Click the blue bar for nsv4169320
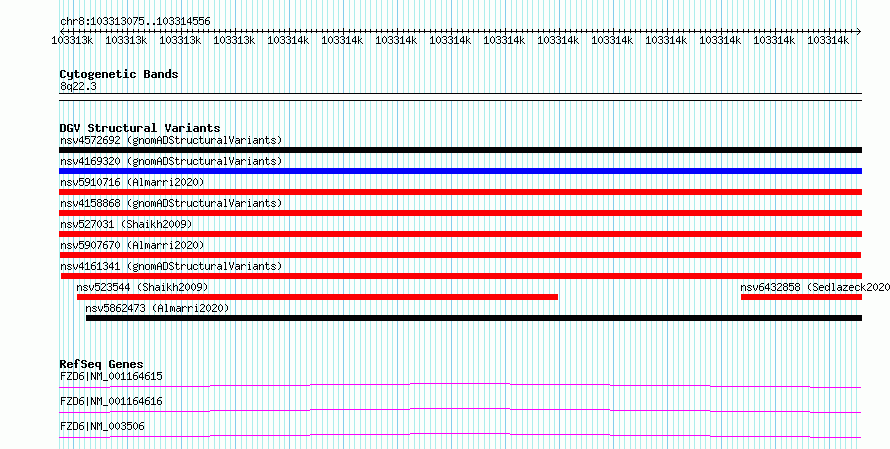Viewport: 890px width, 449px height. coord(460,171)
